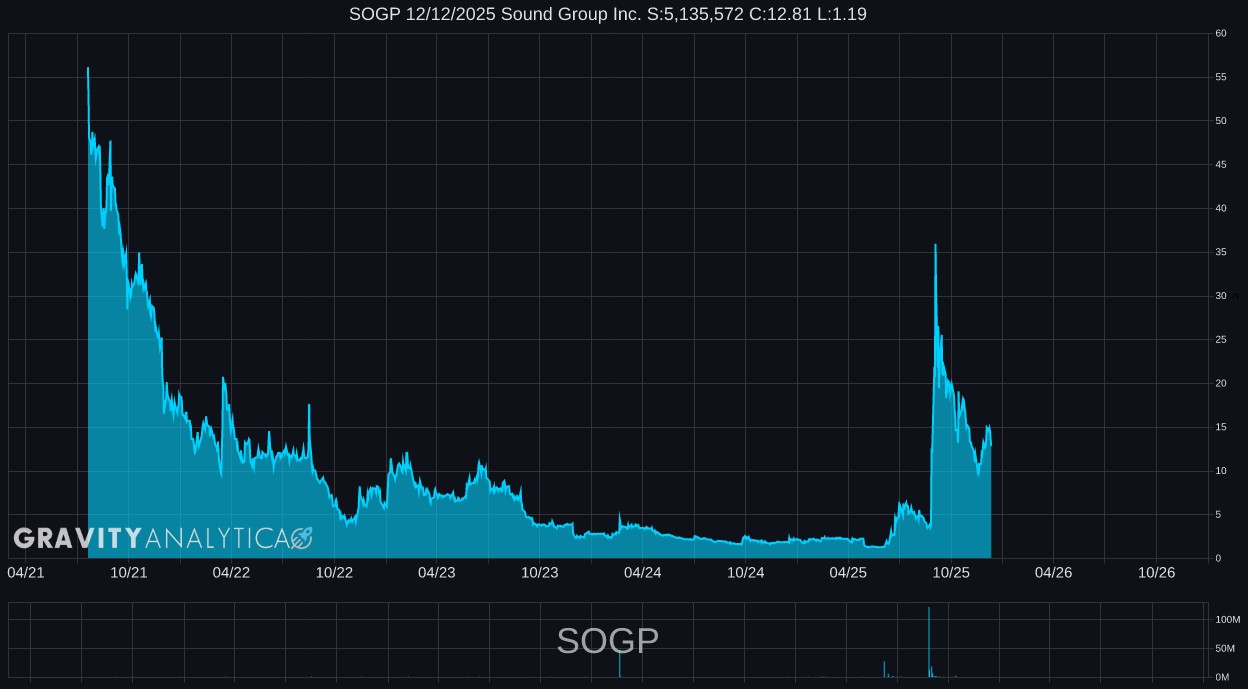Select the 10/26 date label on x-axis
The height and width of the screenshot is (689, 1248).
coord(1156,573)
